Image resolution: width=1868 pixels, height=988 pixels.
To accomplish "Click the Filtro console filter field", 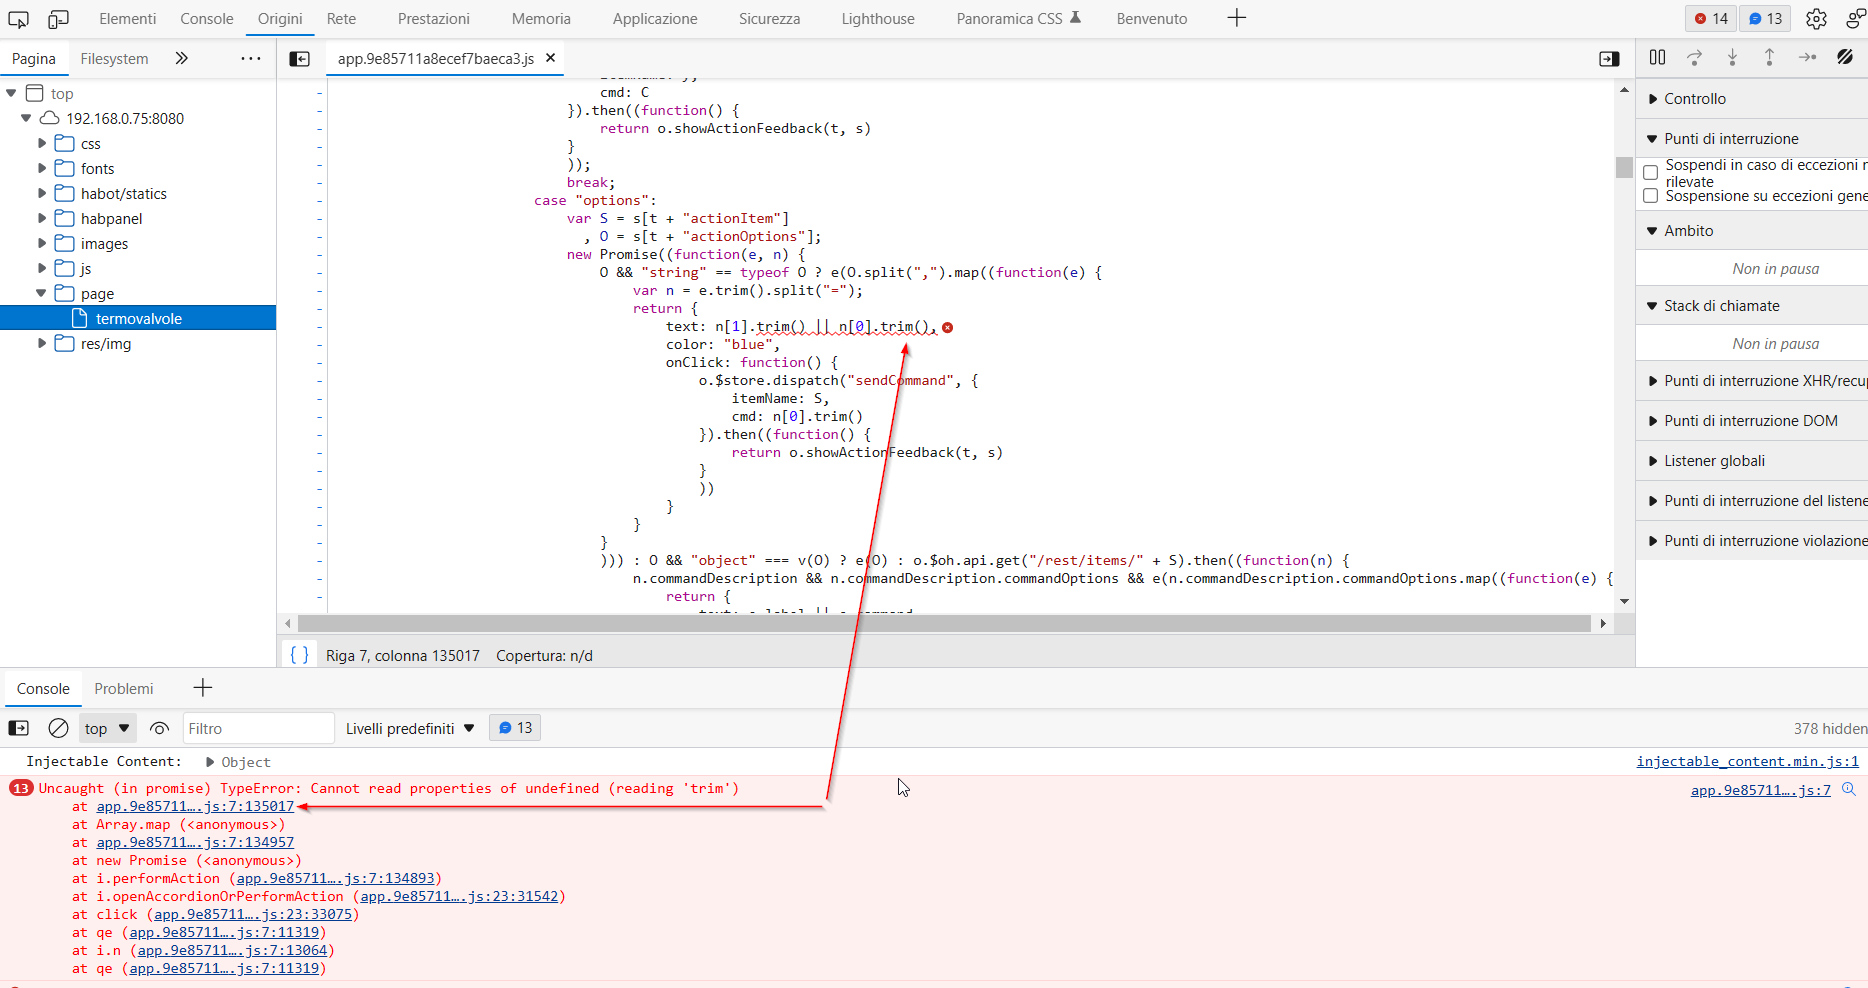I will pos(258,728).
